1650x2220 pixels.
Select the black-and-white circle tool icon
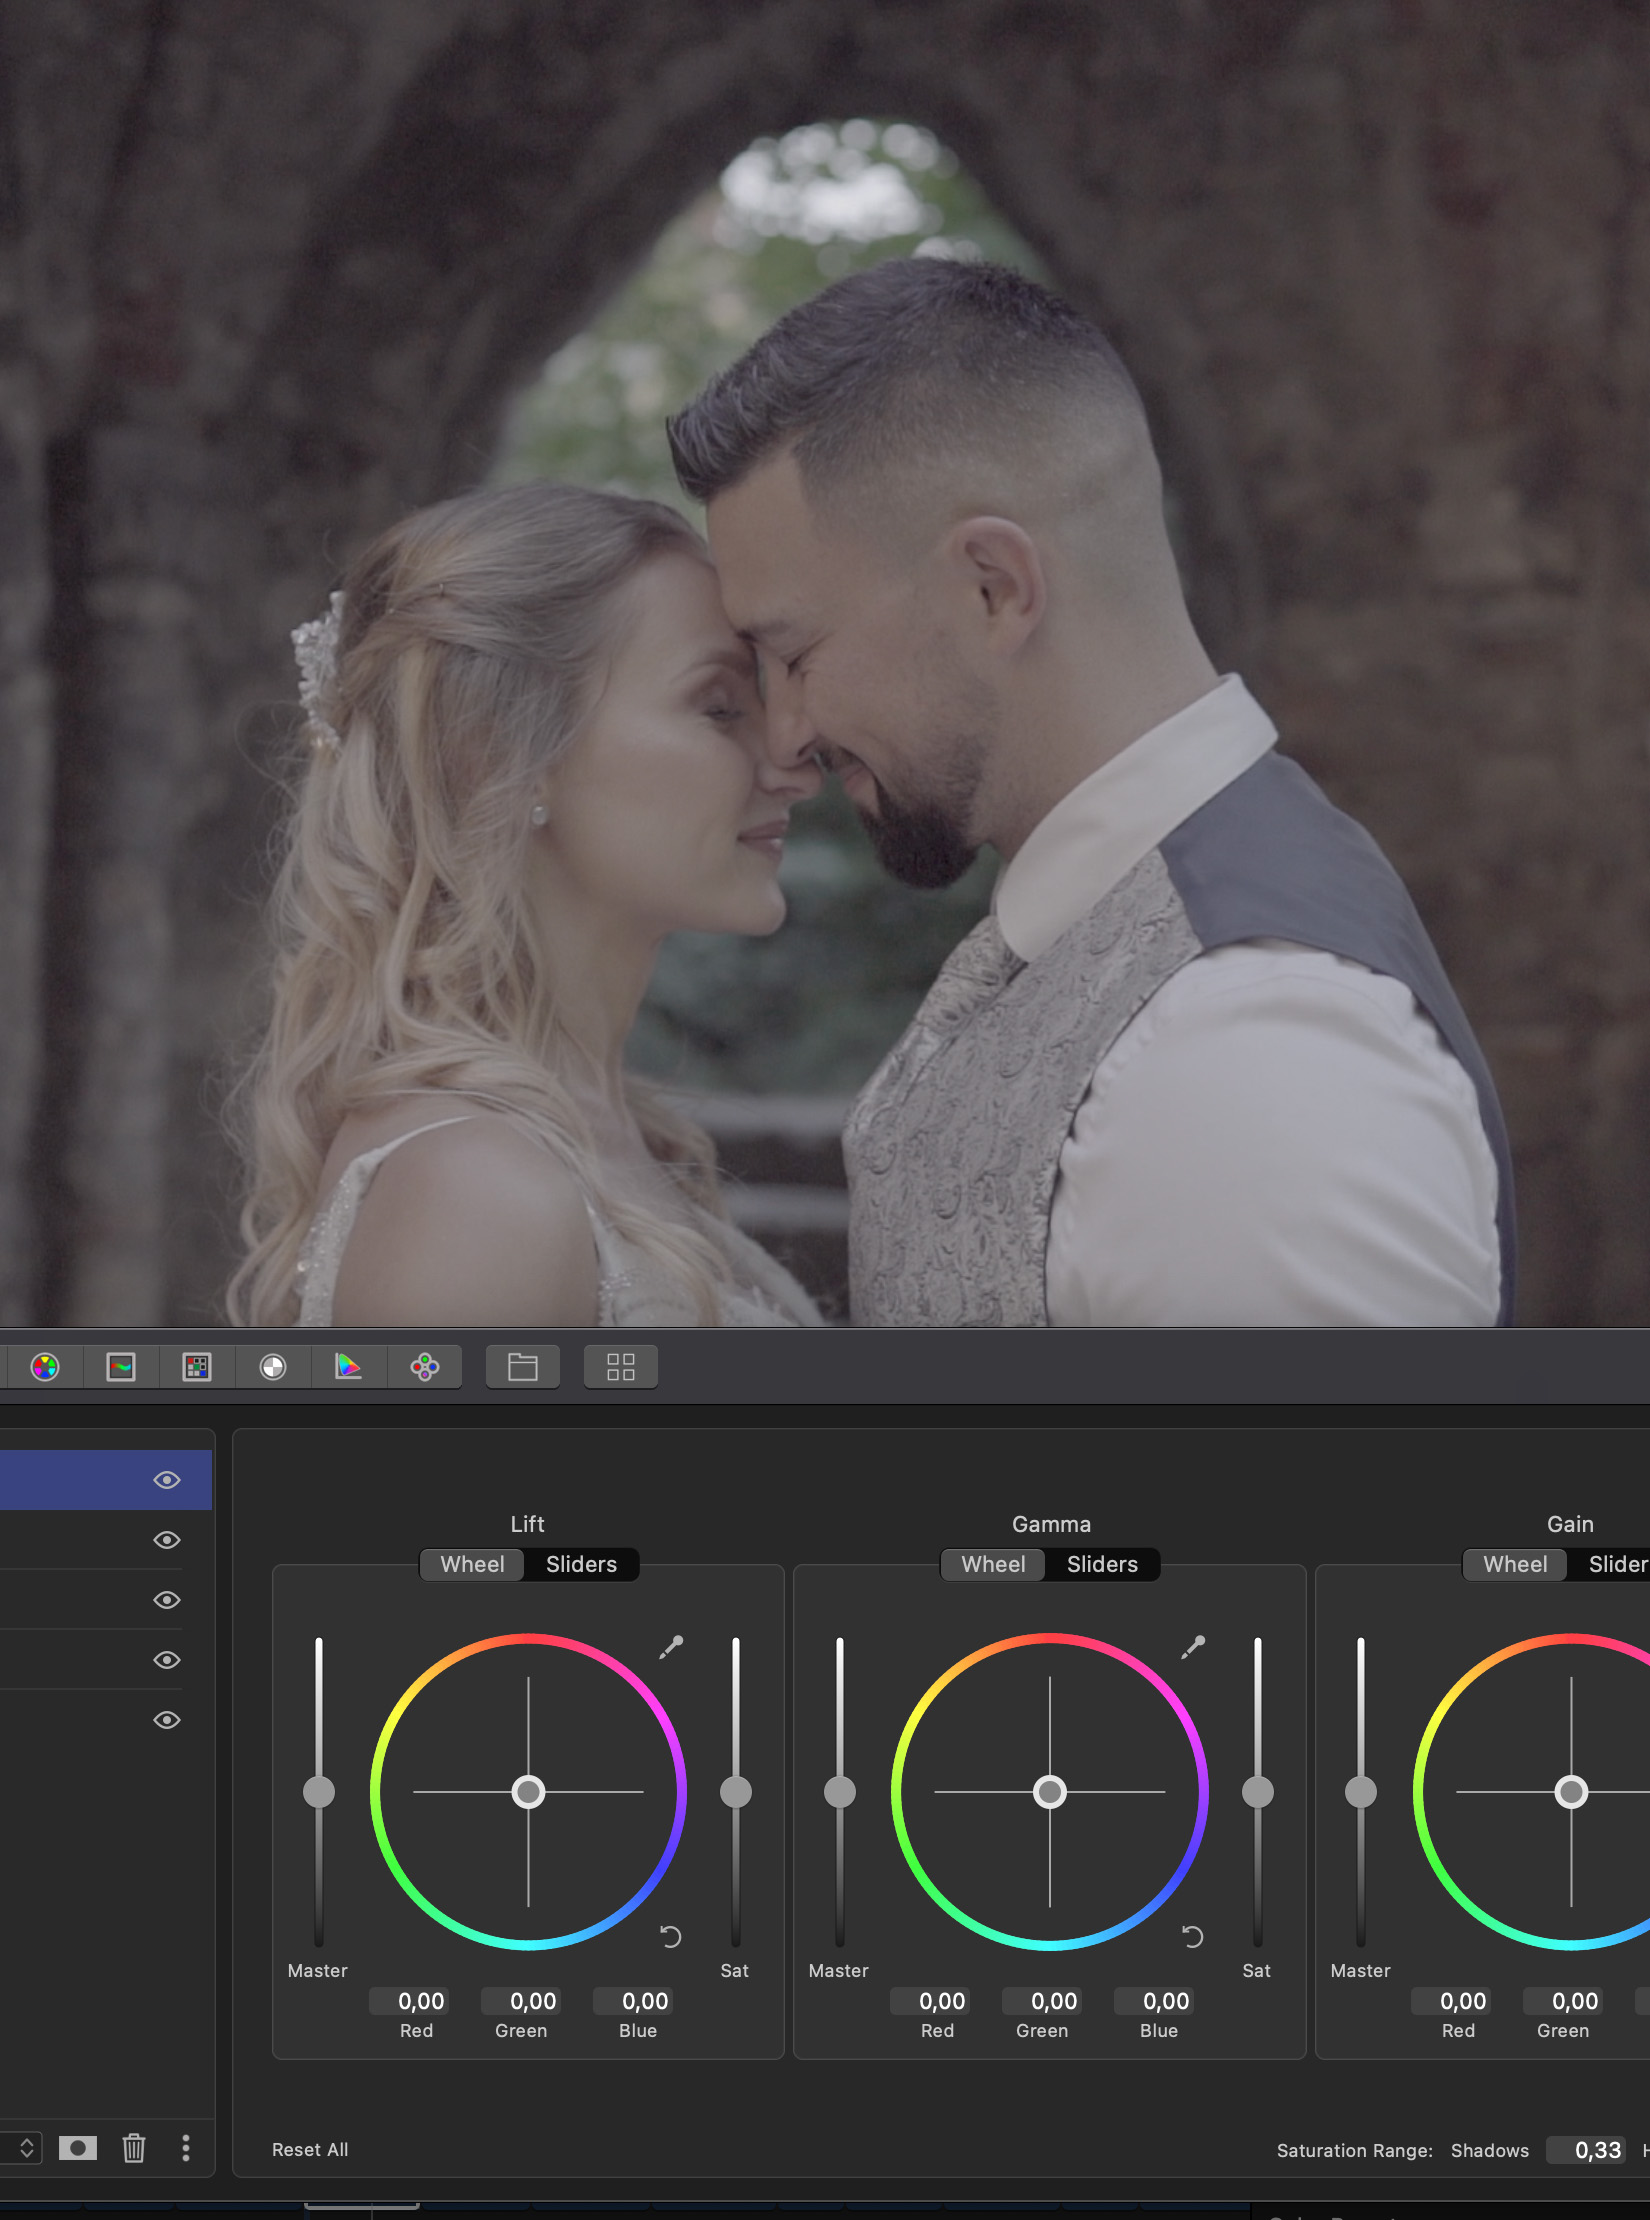click(x=273, y=1367)
